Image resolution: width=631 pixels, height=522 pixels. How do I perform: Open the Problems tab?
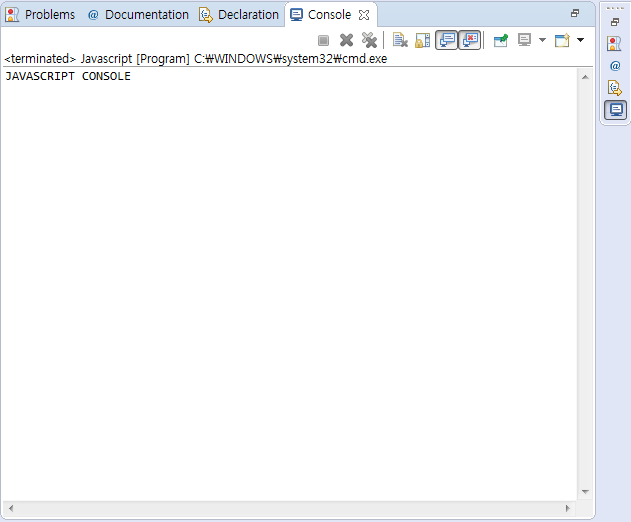(x=40, y=15)
